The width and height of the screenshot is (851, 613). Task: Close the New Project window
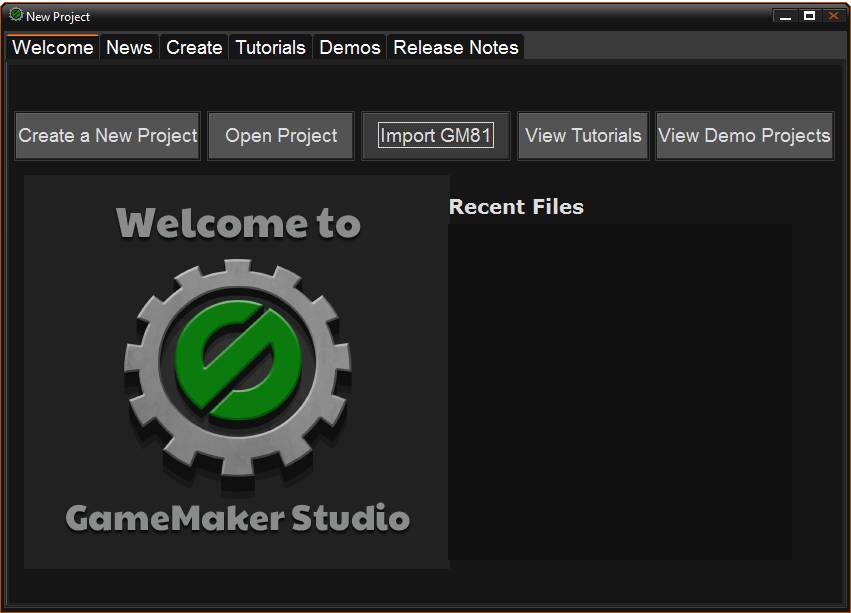click(833, 16)
